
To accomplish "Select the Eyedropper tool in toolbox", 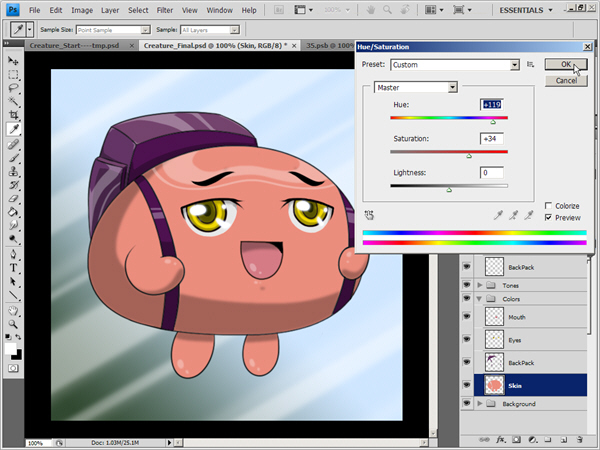I will click(x=13, y=129).
